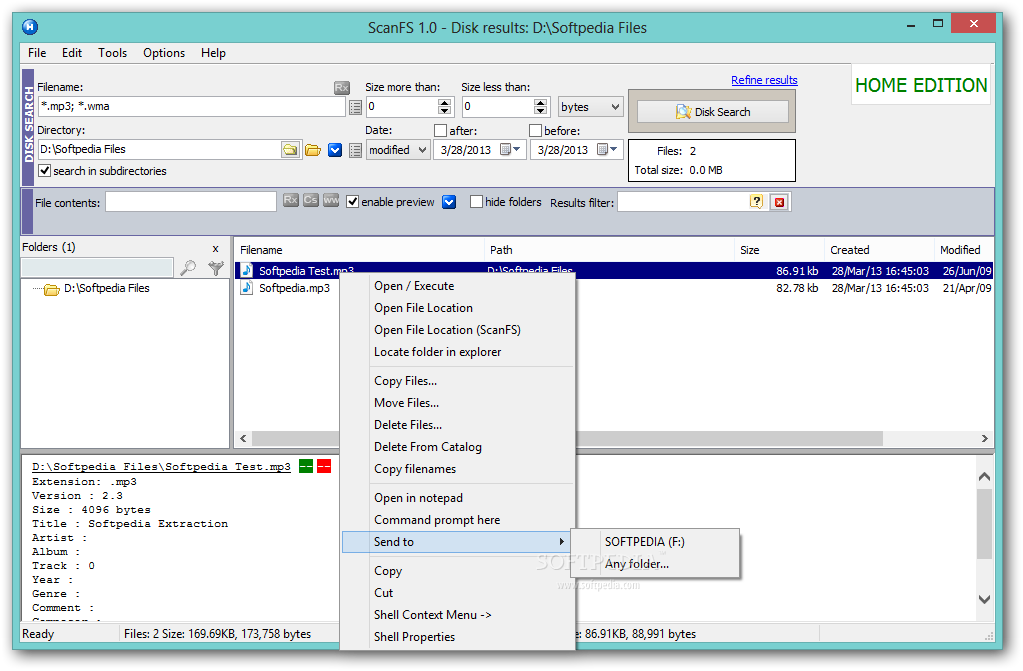Image resolution: width=1023 pixels, height=671 pixels.
Task: Click the Path column header
Action: click(x=609, y=250)
